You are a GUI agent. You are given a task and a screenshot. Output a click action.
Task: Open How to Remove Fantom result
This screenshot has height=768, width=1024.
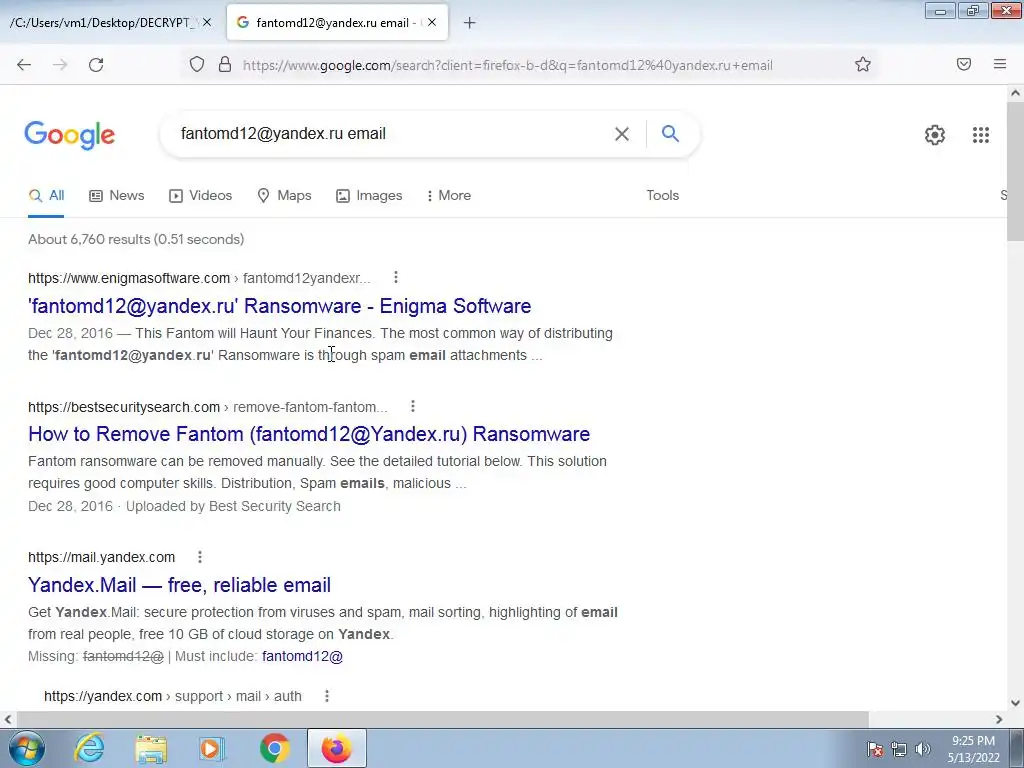309,434
